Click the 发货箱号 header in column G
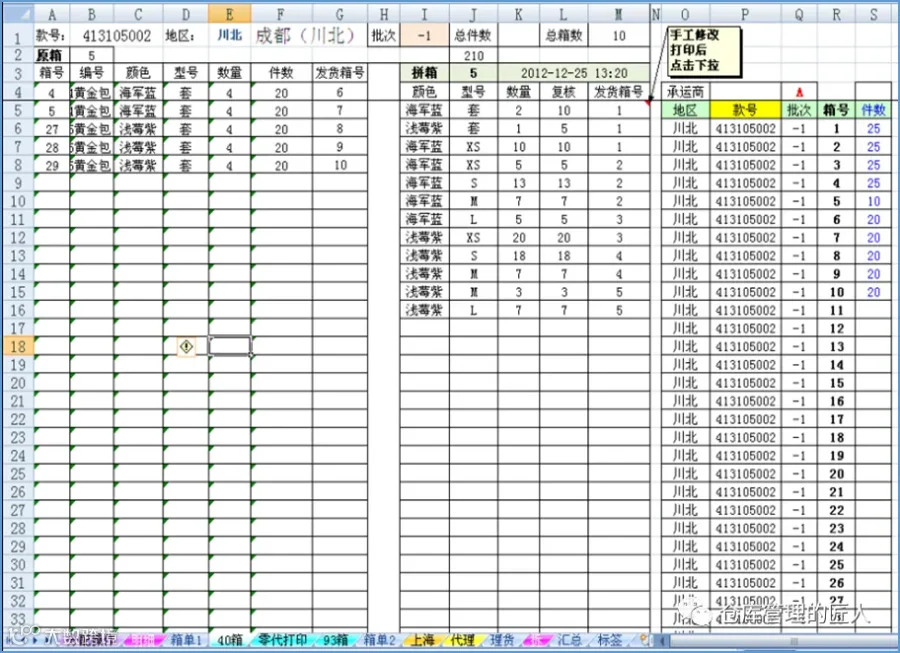This screenshot has height=653, width=900. pos(340,73)
